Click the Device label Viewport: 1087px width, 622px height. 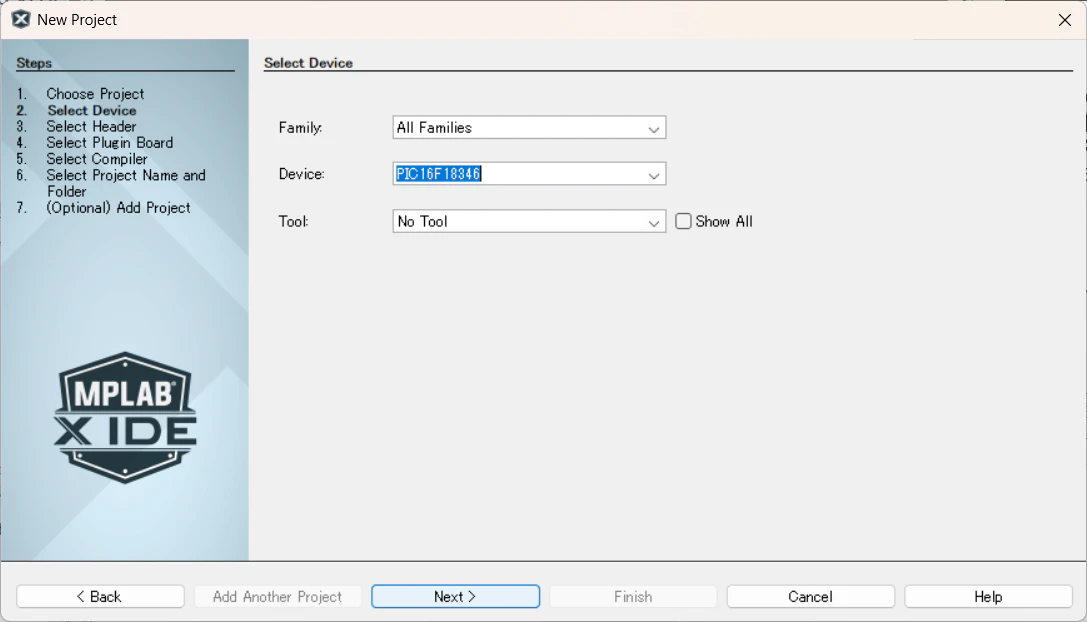point(302,174)
